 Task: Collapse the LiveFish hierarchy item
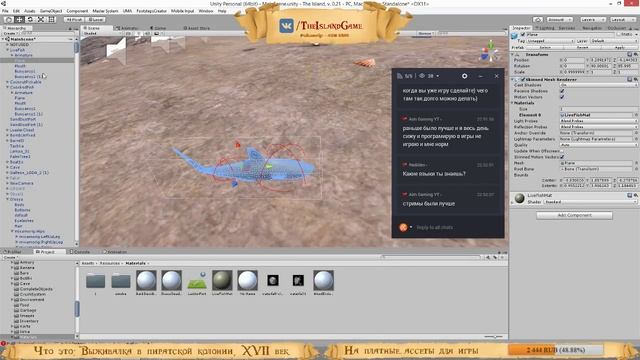tap(7, 50)
